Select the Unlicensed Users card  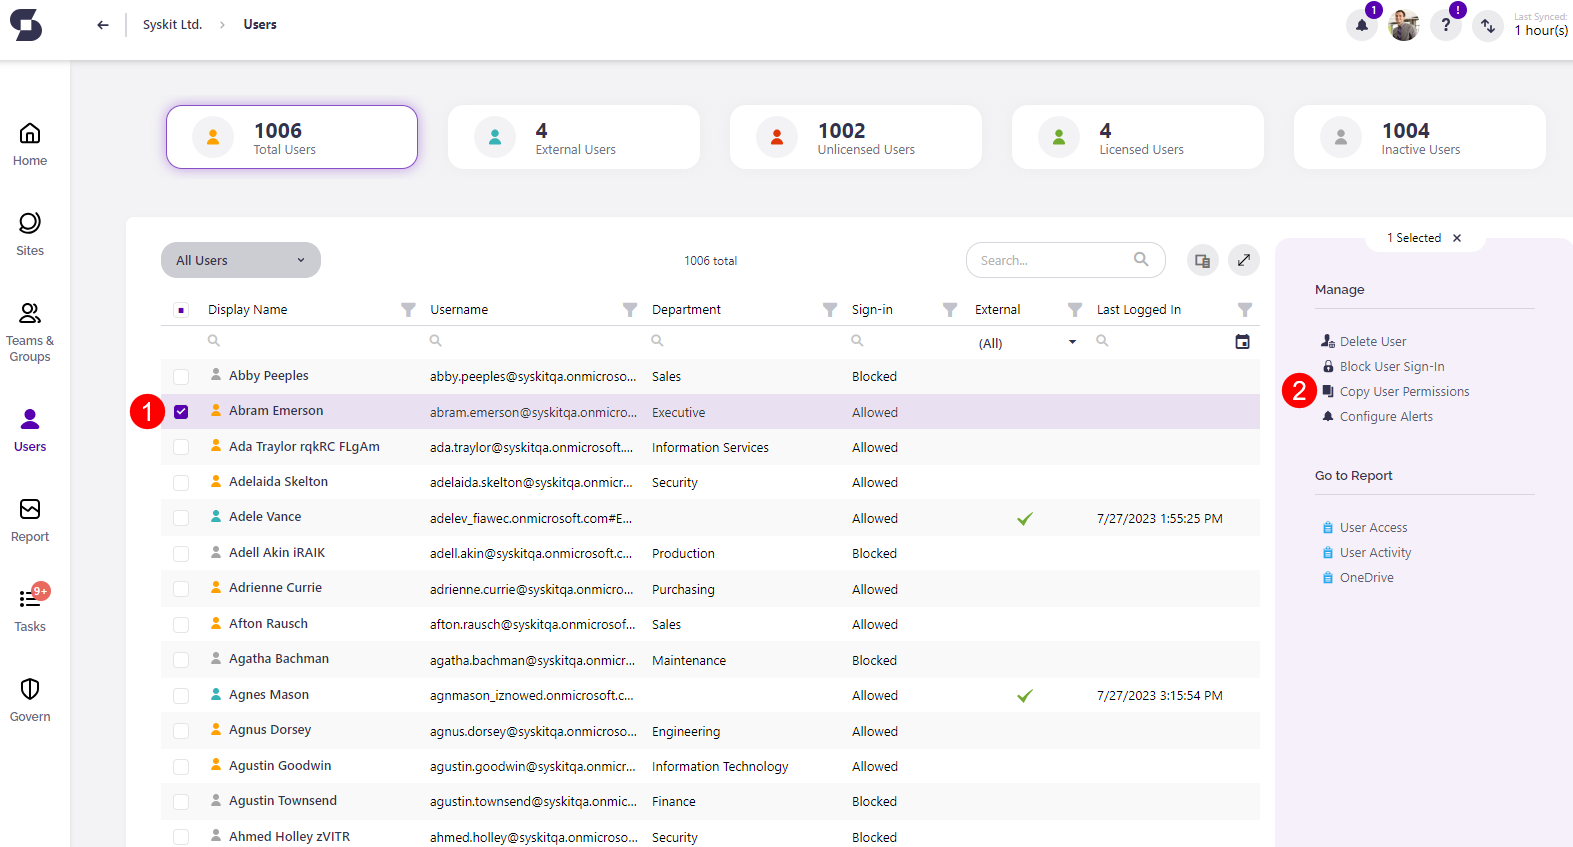pyautogui.click(x=856, y=137)
